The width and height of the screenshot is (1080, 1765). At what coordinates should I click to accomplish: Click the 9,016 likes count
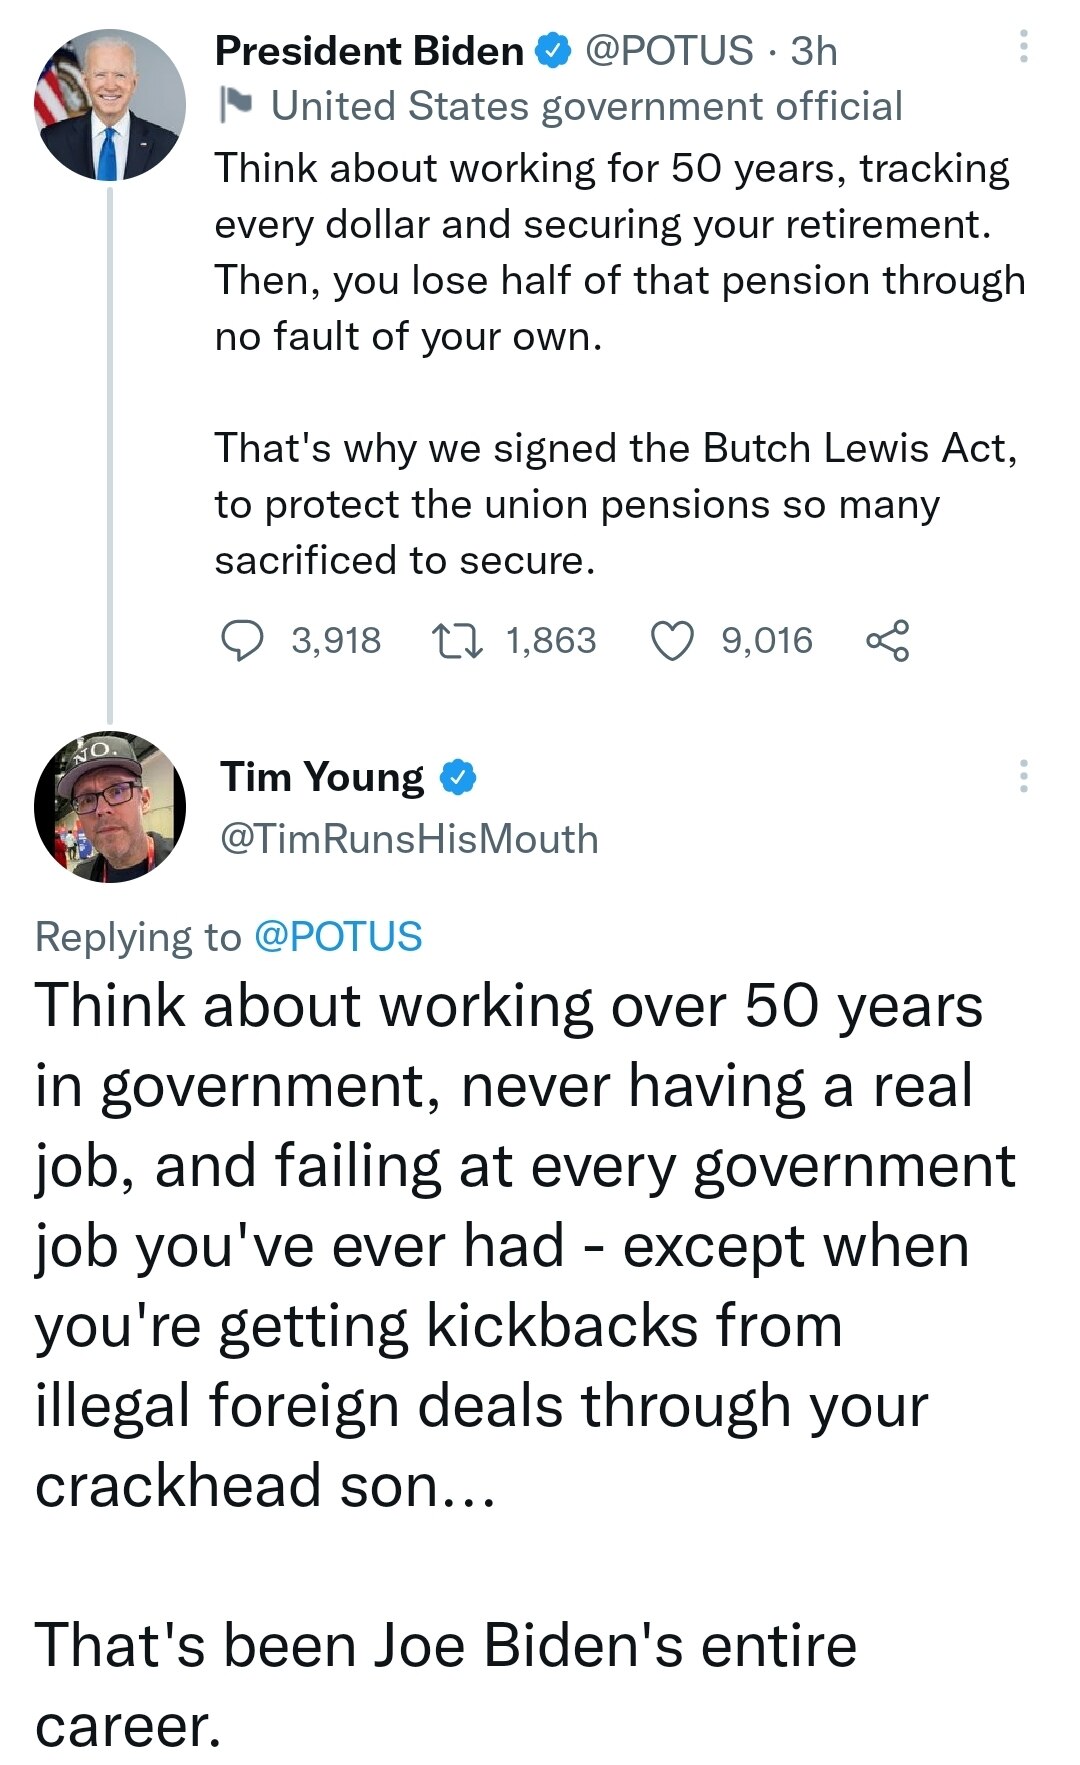766,641
